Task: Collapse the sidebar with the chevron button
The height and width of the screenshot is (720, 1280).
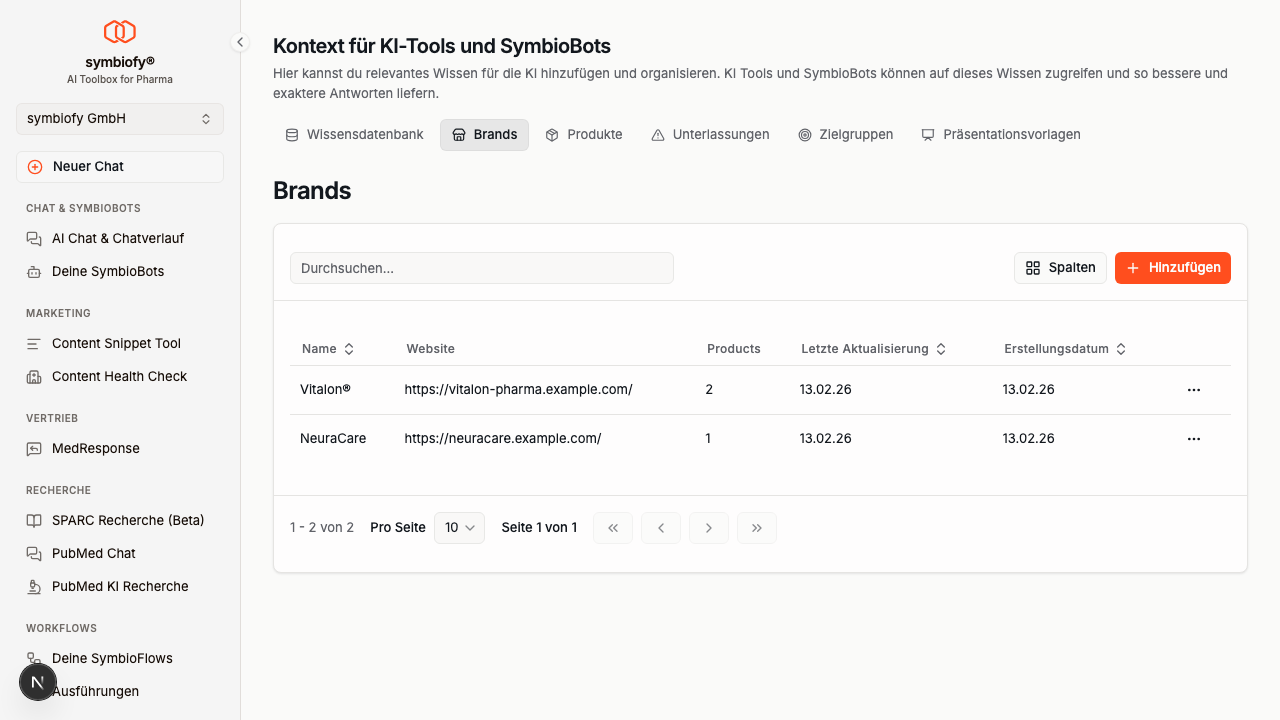Action: tap(240, 42)
